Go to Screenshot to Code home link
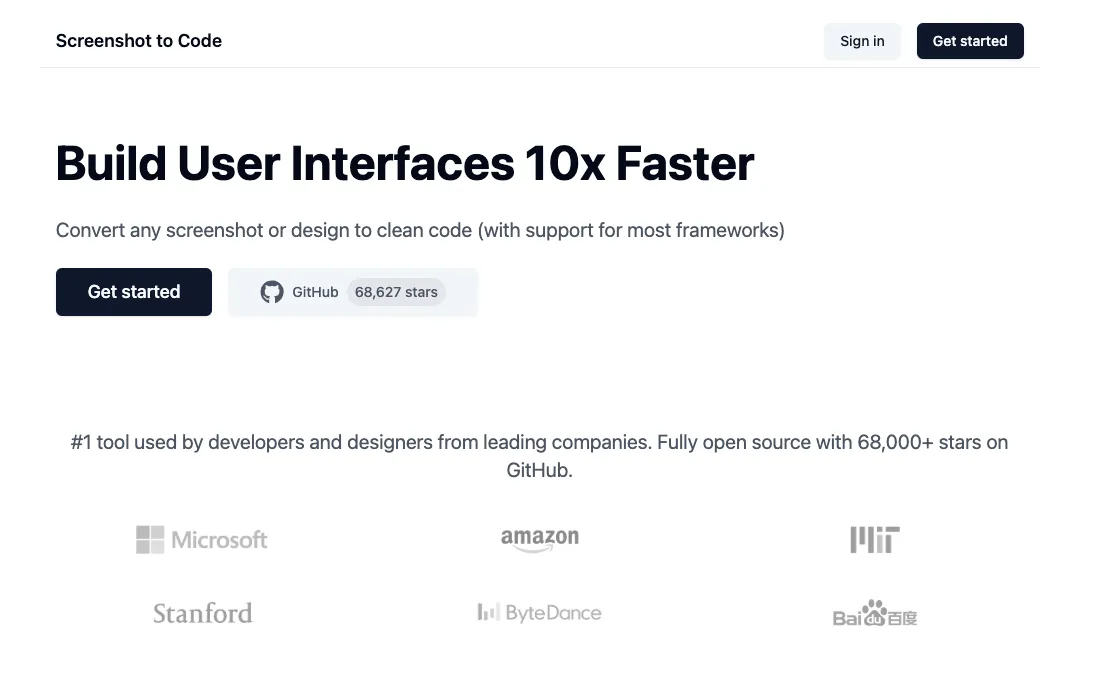 (138, 41)
